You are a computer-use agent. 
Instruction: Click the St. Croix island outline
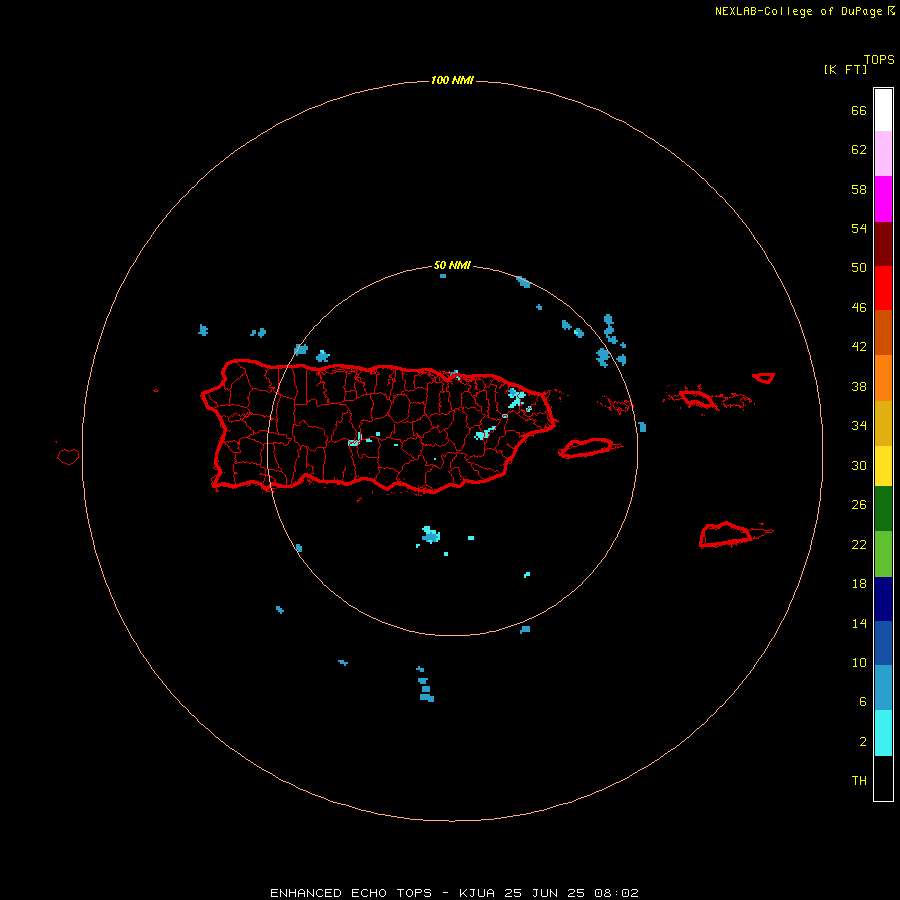point(735,535)
